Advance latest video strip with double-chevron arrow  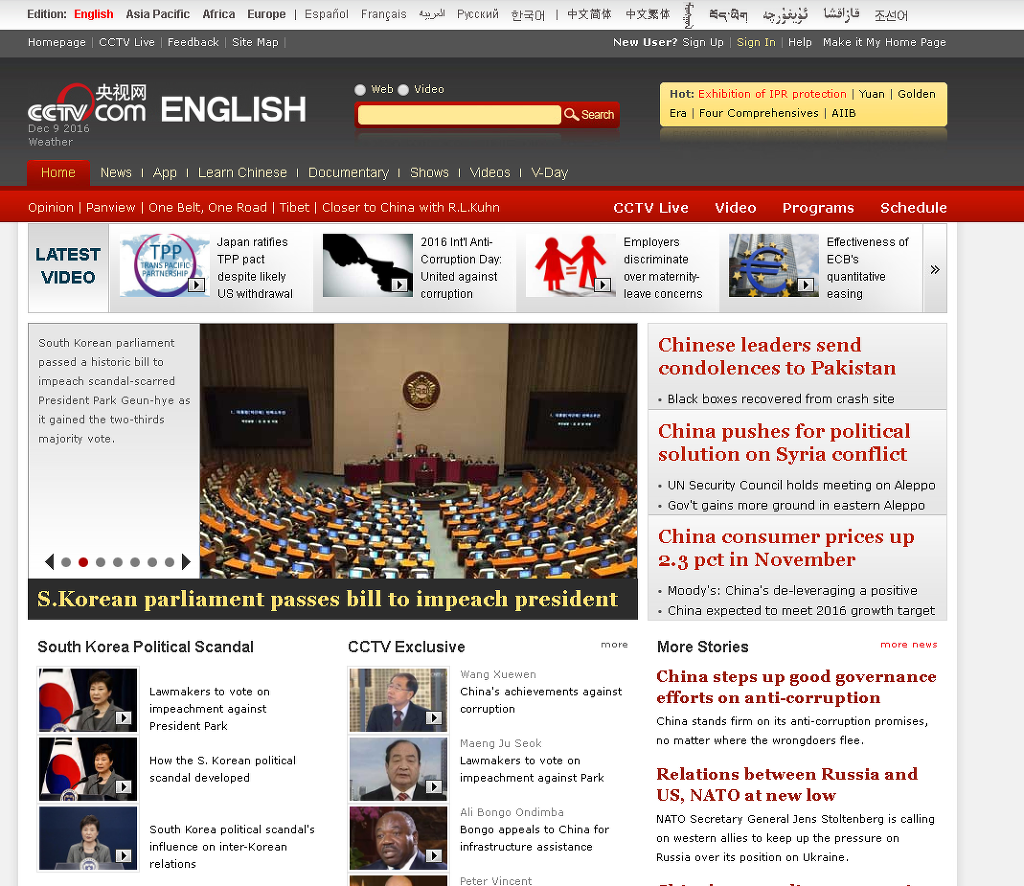coord(935,269)
